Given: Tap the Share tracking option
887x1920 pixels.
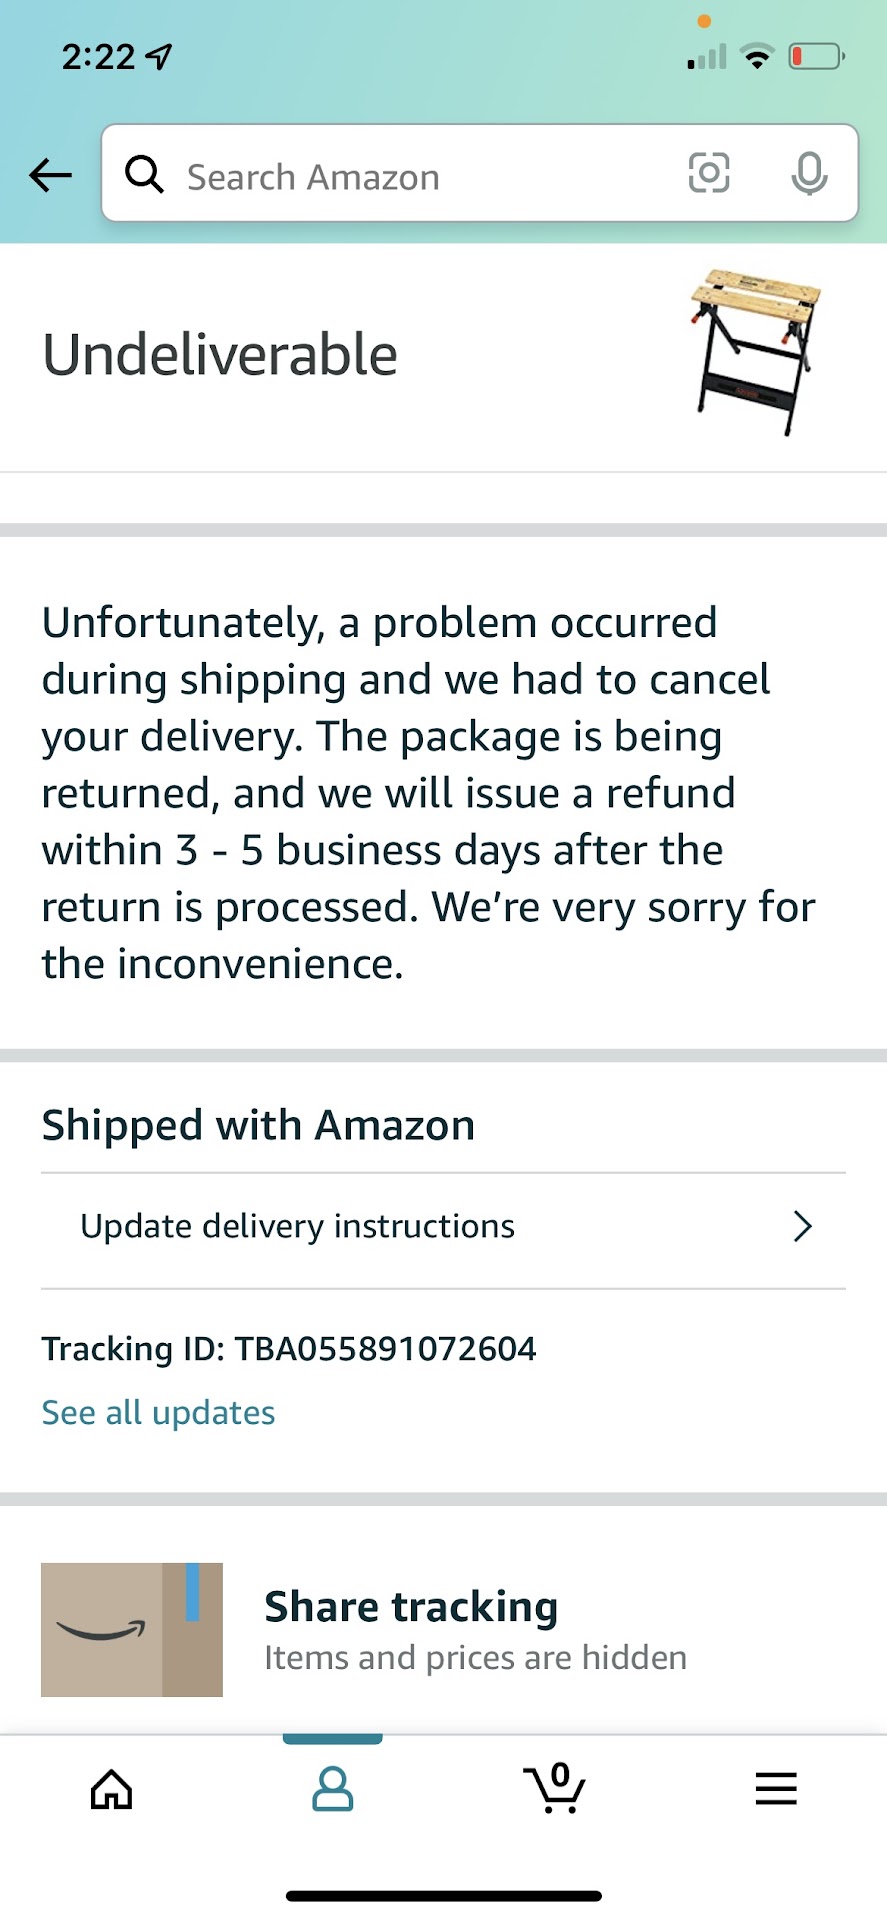Looking at the screenshot, I should (x=411, y=1607).
